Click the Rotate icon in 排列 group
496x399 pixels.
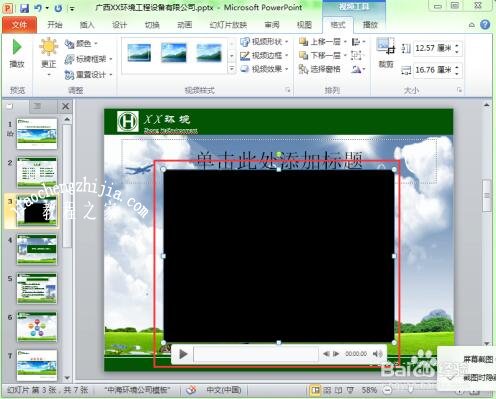tap(358, 69)
